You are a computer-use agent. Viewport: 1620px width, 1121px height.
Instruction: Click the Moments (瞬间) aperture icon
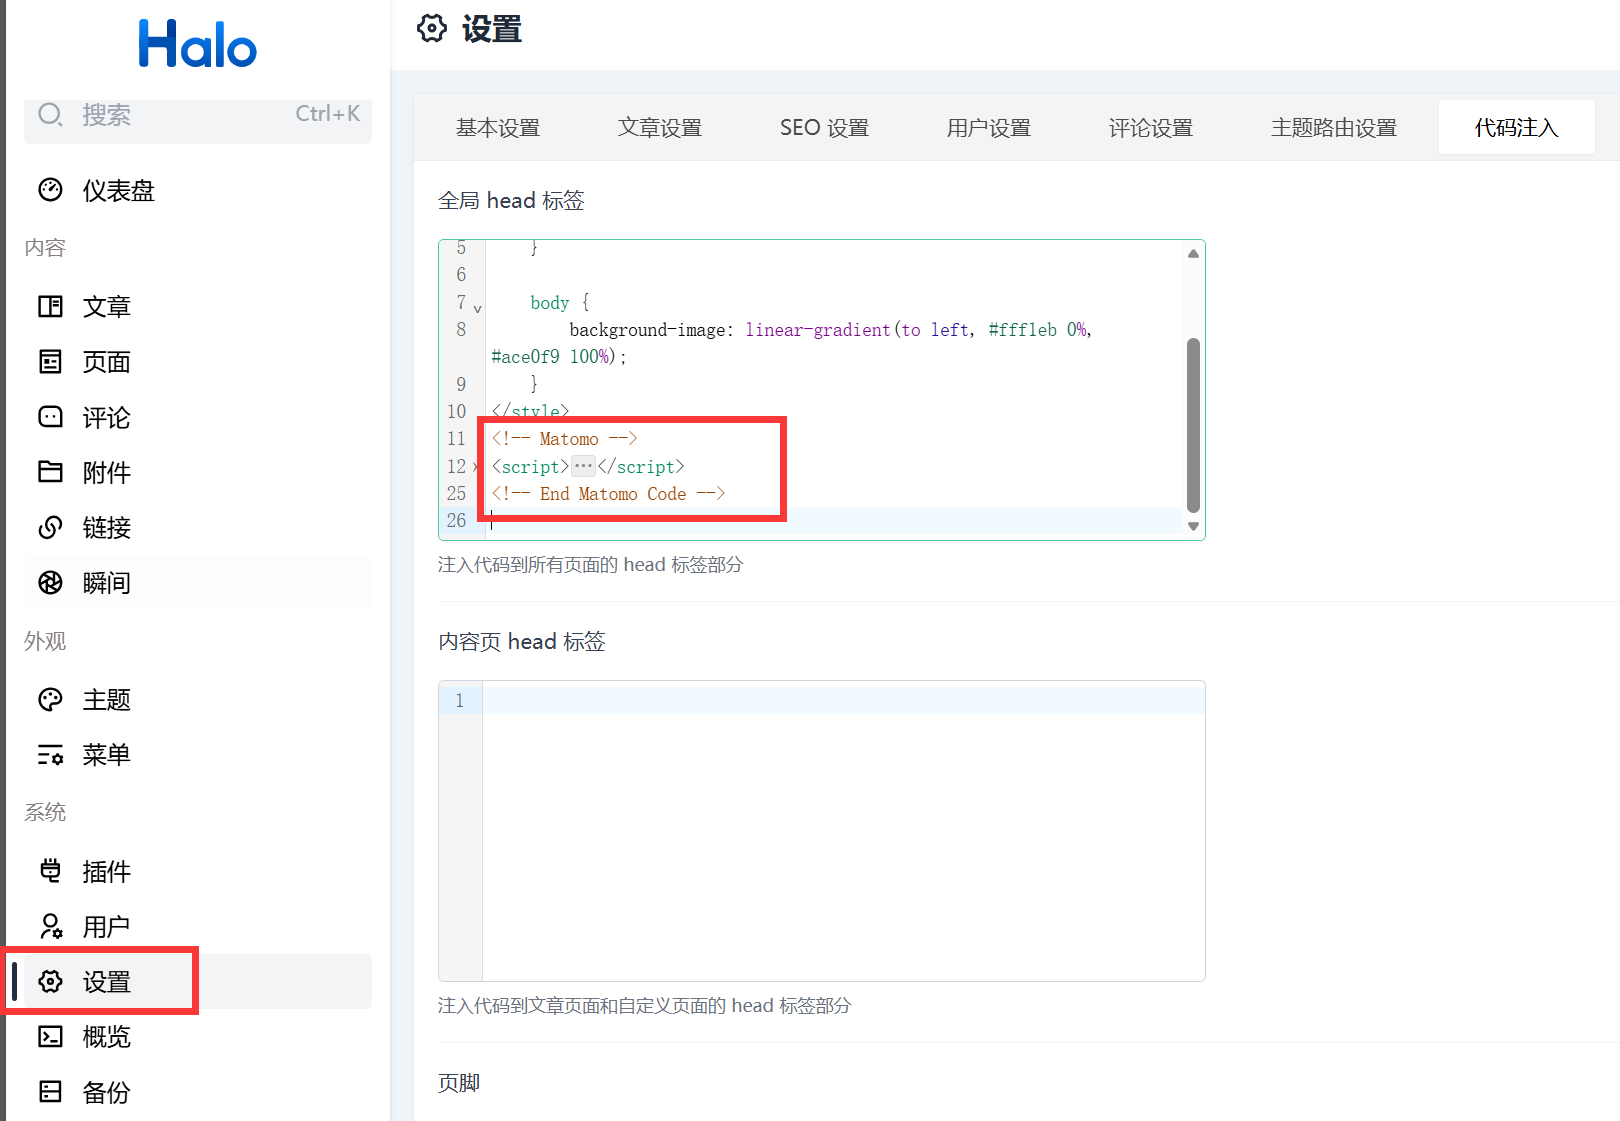click(x=50, y=582)
